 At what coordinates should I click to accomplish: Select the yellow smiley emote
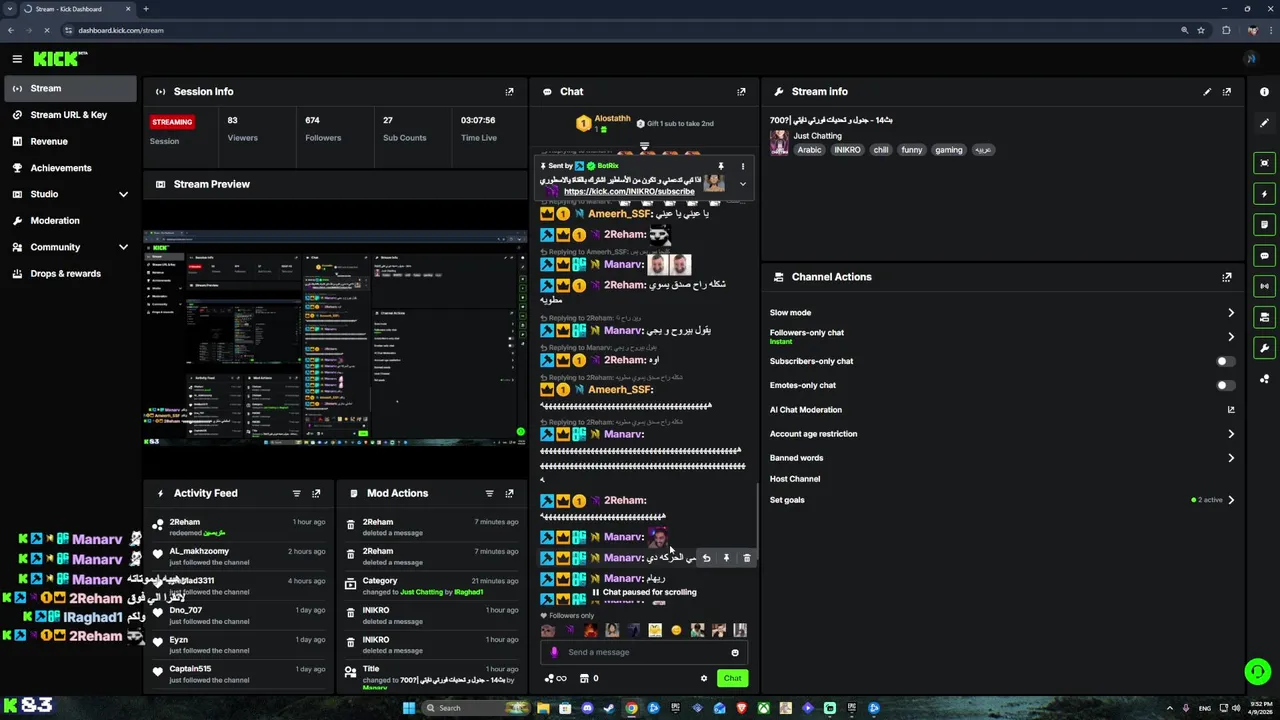(x=676, y=630)
